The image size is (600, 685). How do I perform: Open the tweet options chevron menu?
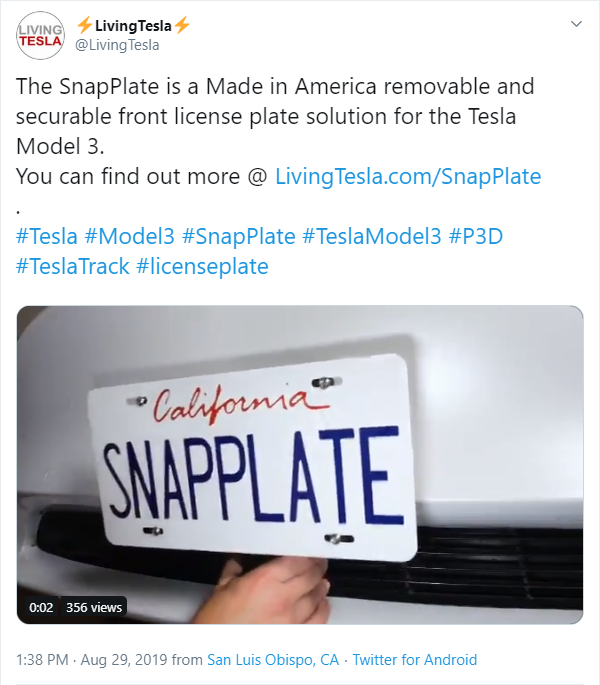pos(576,24)
